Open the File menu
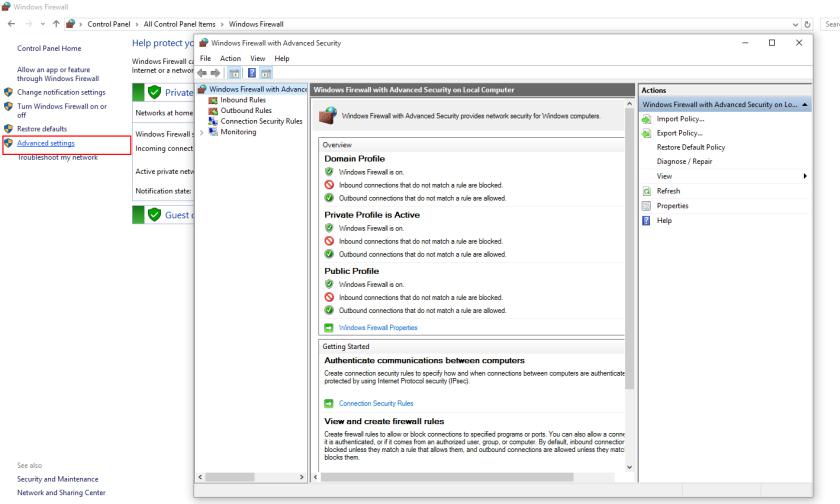Viewport: 840px width, 504px height. point(205,58)
